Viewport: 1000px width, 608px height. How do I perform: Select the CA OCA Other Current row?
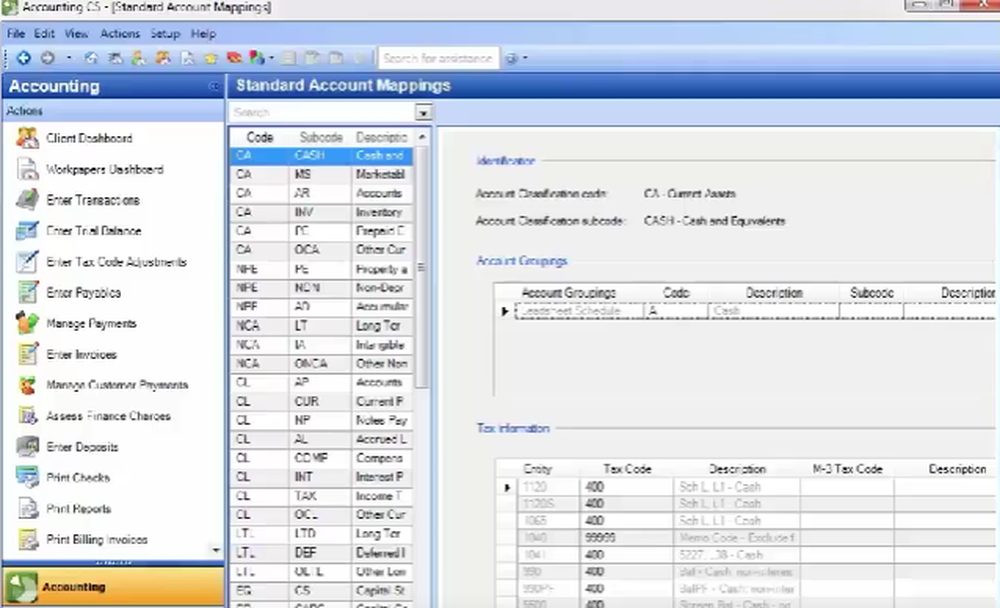point(322,249)
